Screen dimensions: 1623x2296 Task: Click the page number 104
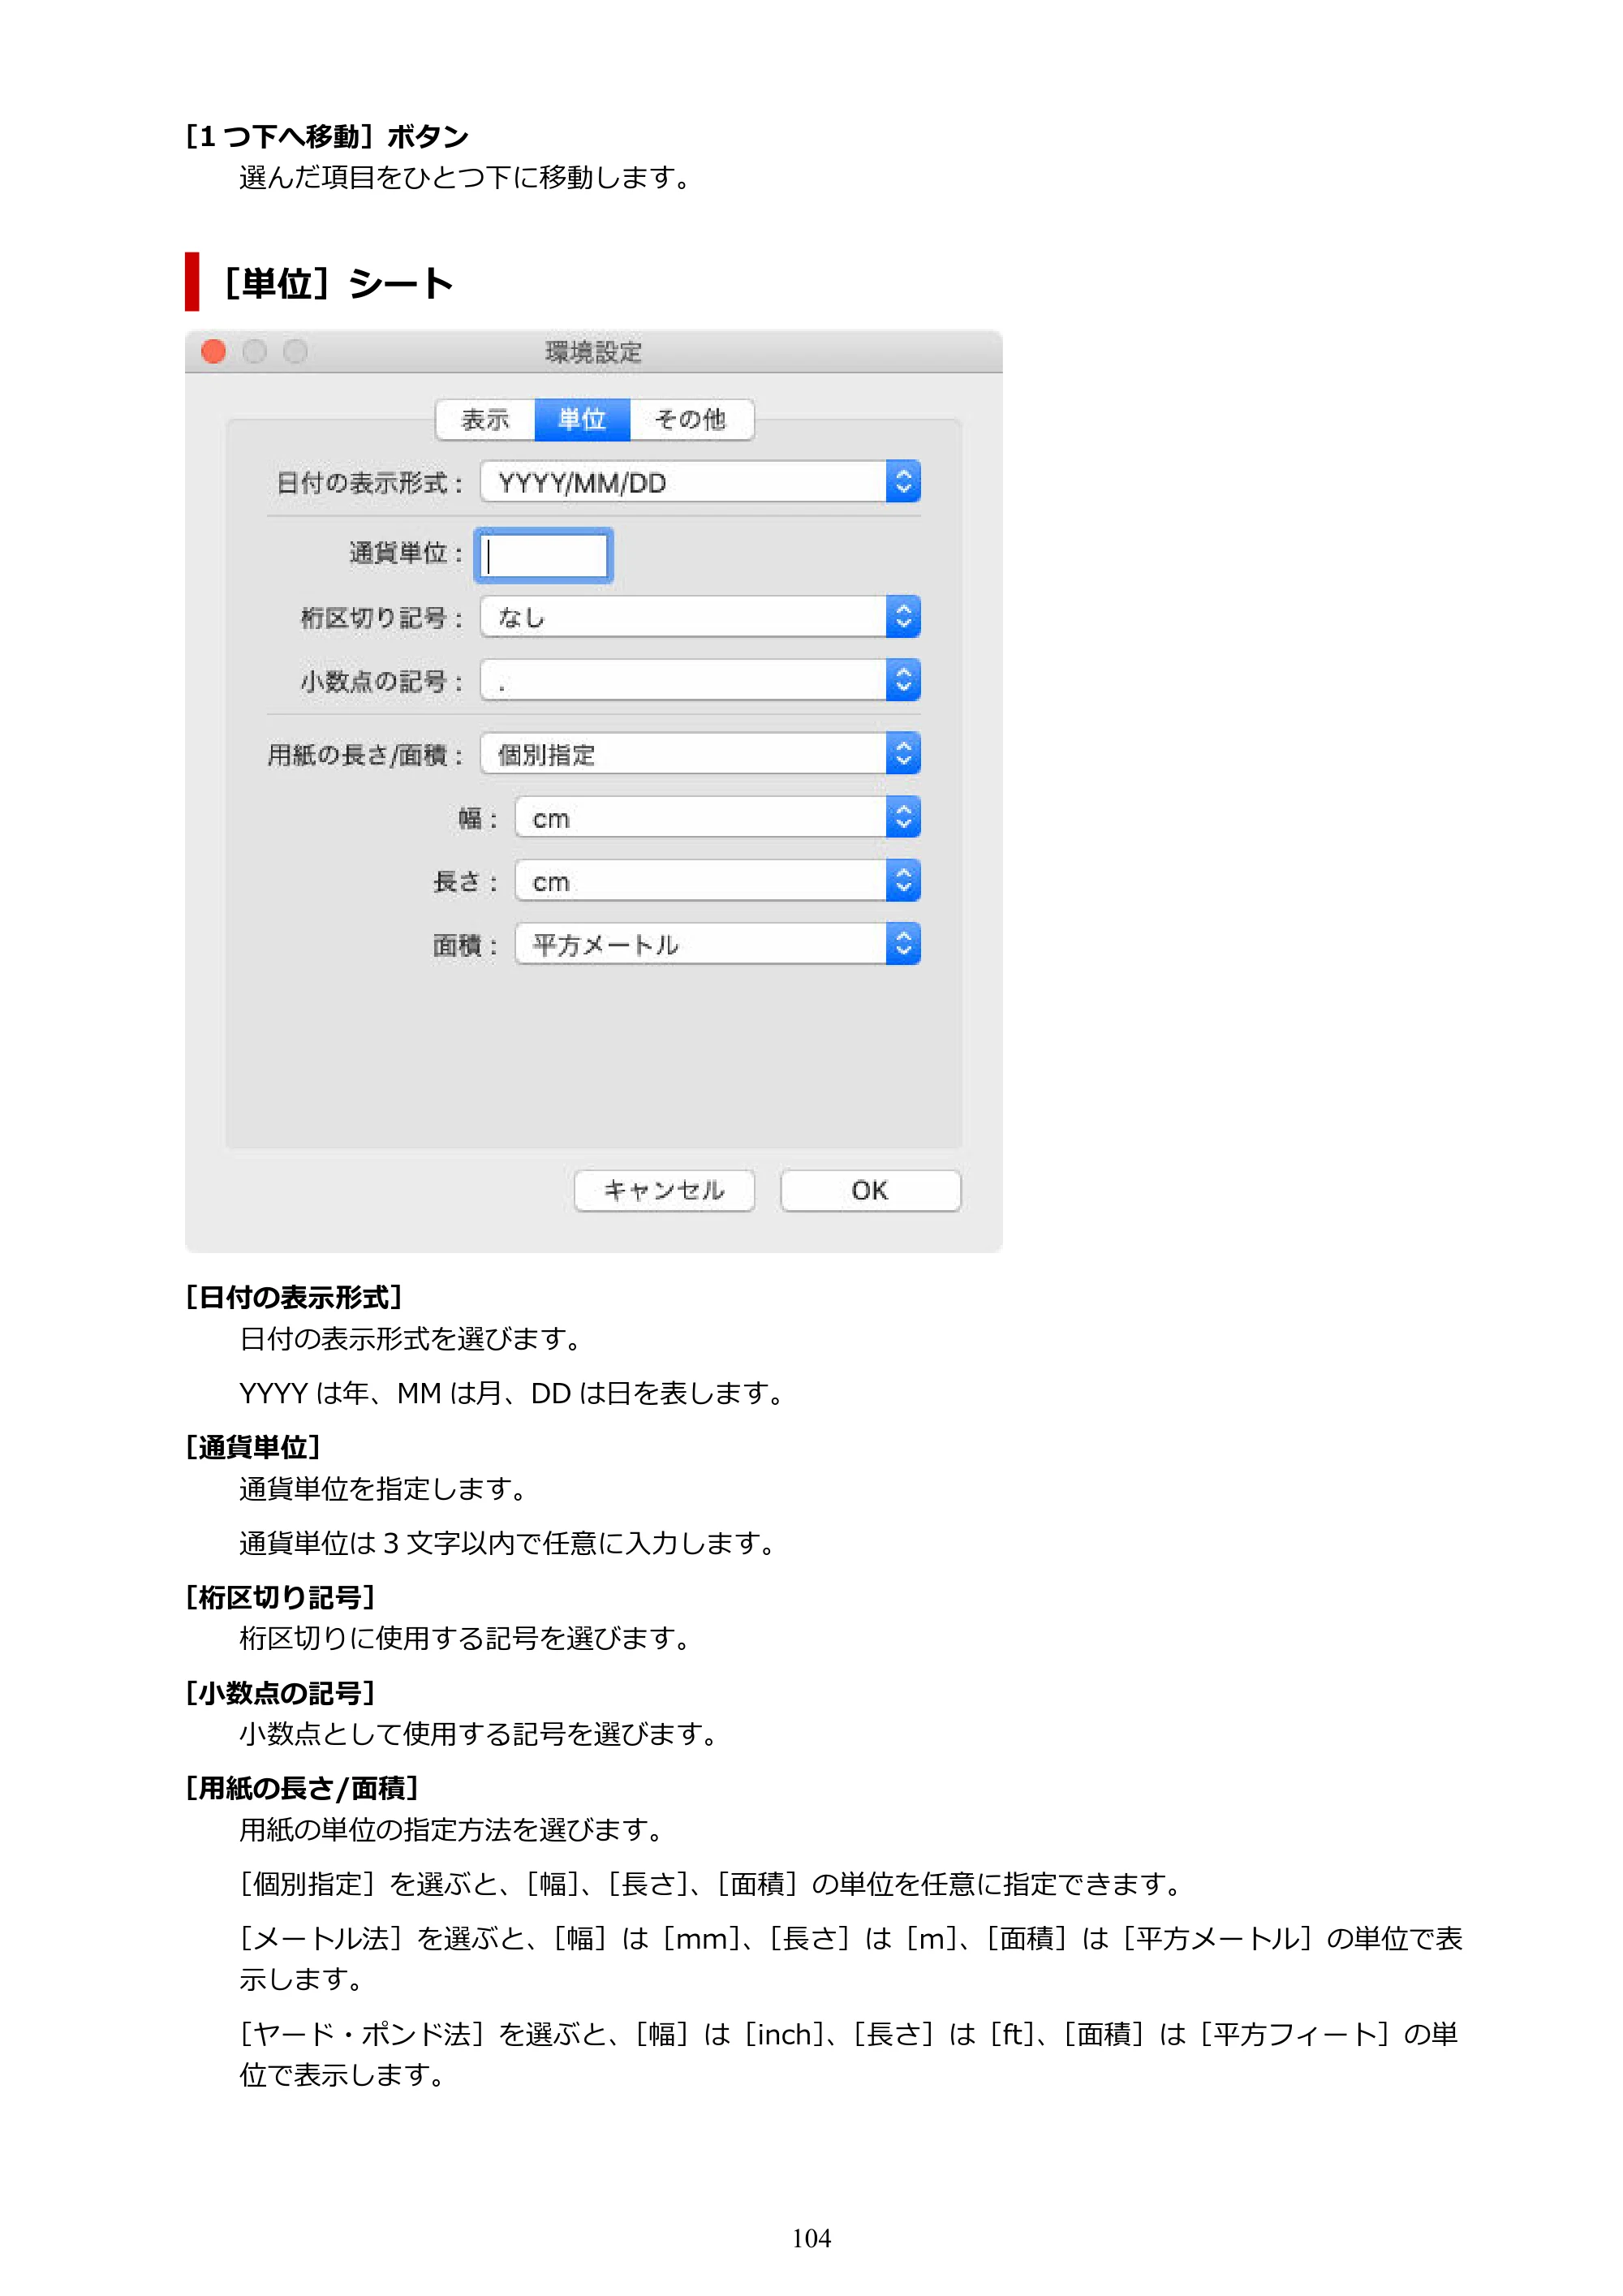coord(811,2238)
